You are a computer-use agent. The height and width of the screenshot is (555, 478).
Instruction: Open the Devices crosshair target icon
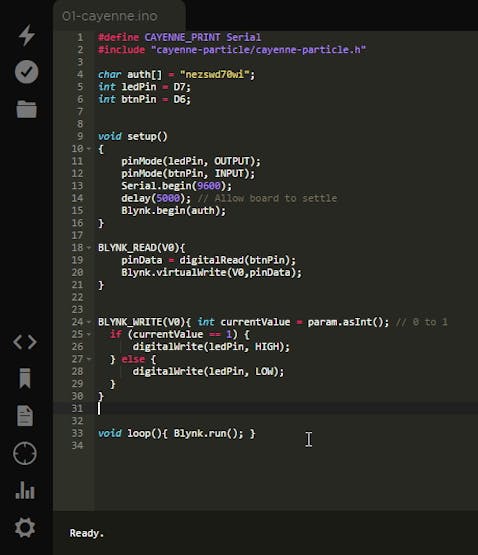pyautogui.click(x=25, y=453)
